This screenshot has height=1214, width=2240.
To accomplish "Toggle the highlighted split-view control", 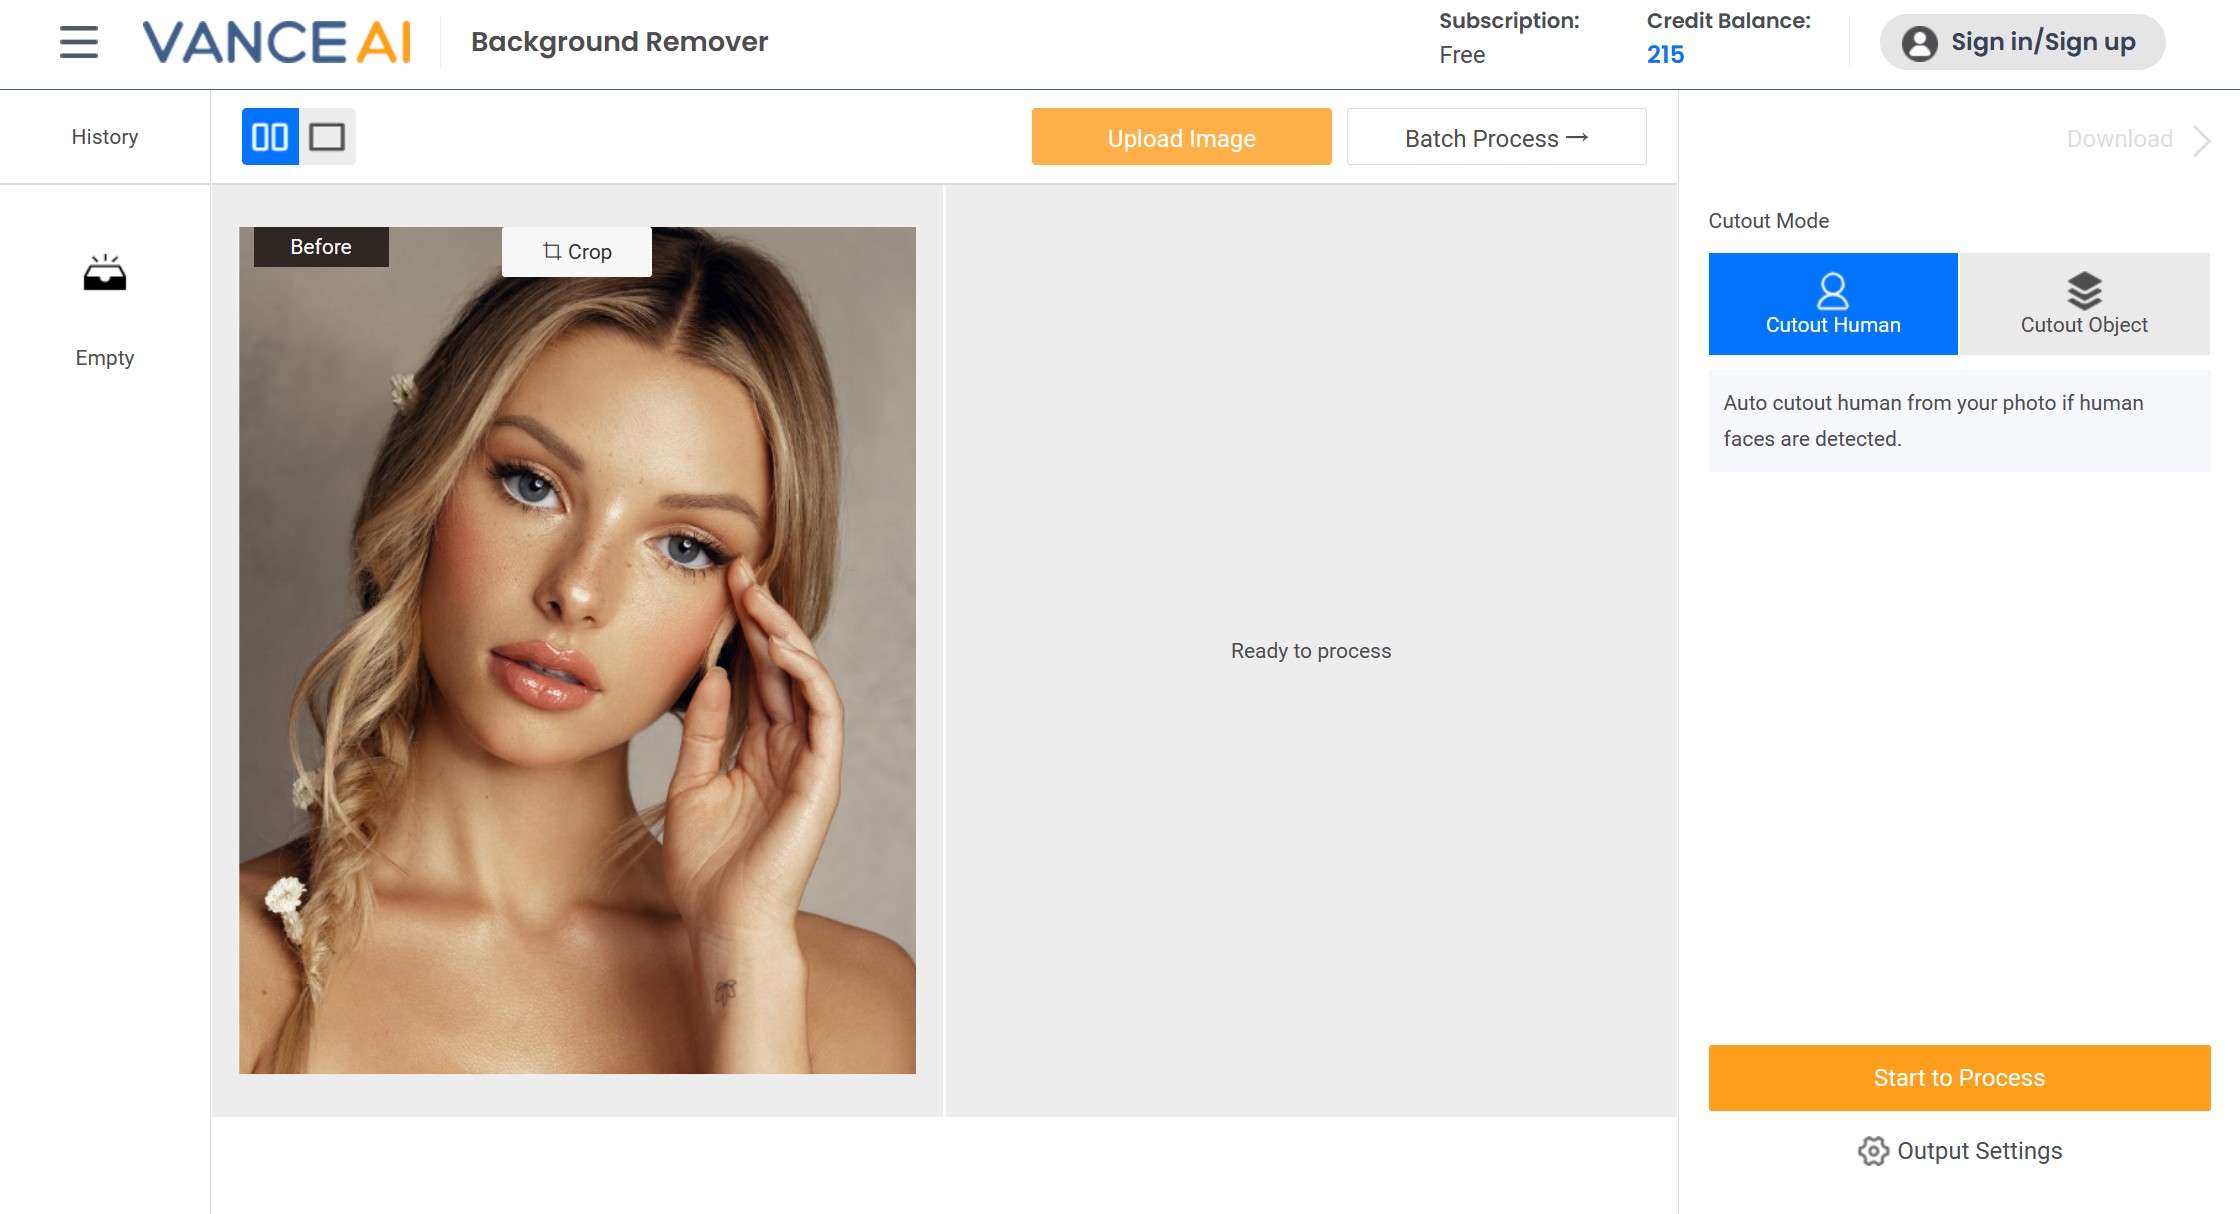I will [x=269, y=136].
